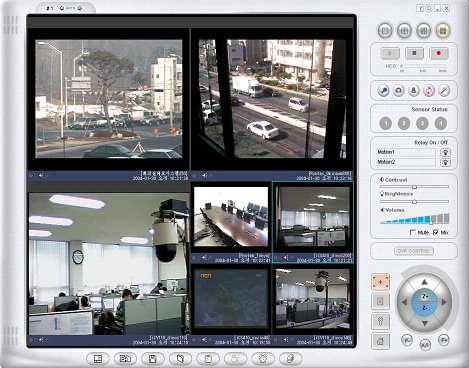Click the alarm bell icon
This screenshot has width=469, height=368.
click(x=414, y=90)
